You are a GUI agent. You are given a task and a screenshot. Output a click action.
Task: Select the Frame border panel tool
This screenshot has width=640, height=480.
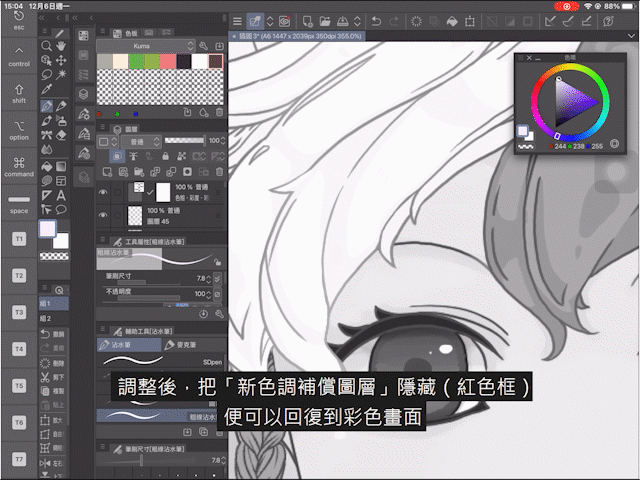pos(61,181)
